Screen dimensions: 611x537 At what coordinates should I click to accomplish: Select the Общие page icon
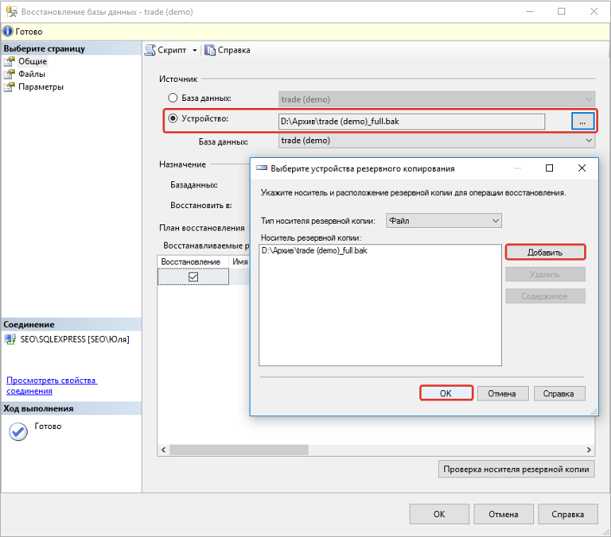10,61
